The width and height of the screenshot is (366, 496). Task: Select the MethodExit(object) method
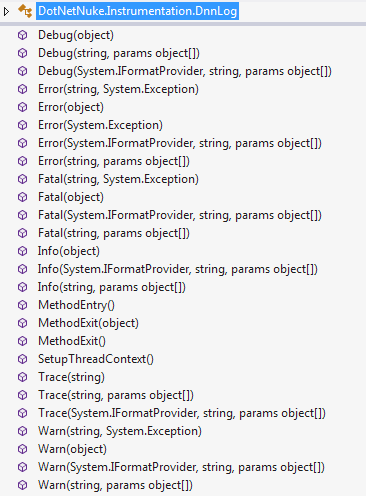coord(88,323)
